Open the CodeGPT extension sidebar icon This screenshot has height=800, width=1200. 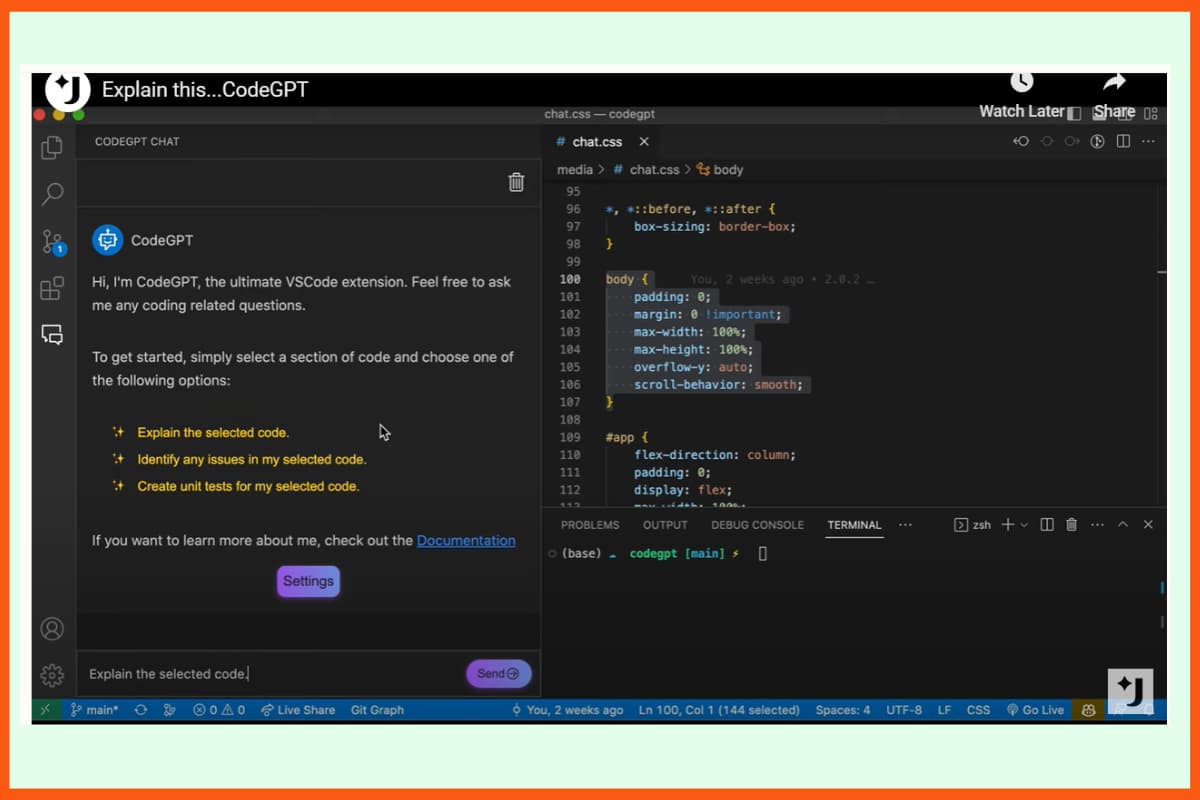tap(53, 334)
